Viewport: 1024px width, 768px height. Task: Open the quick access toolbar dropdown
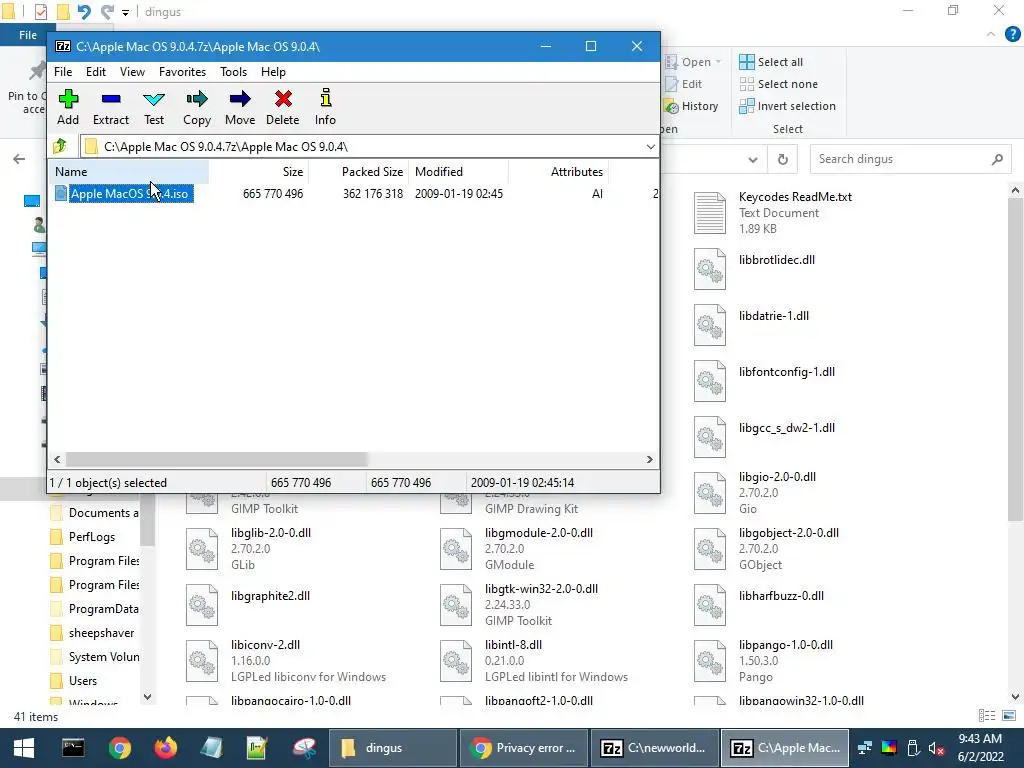pos(125,12)
